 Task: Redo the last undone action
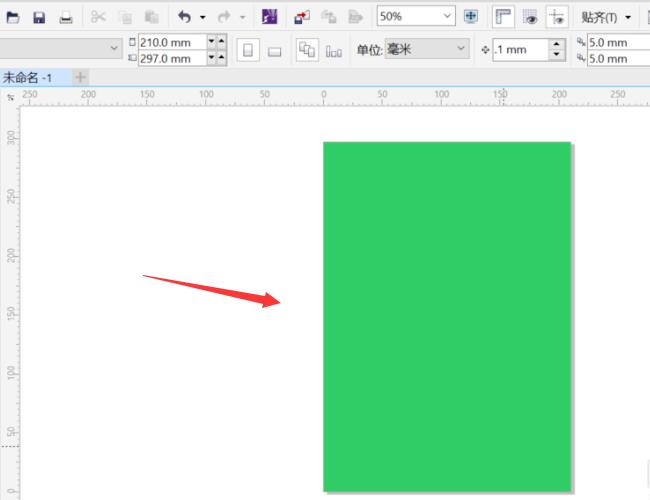[x=224, y=17]
